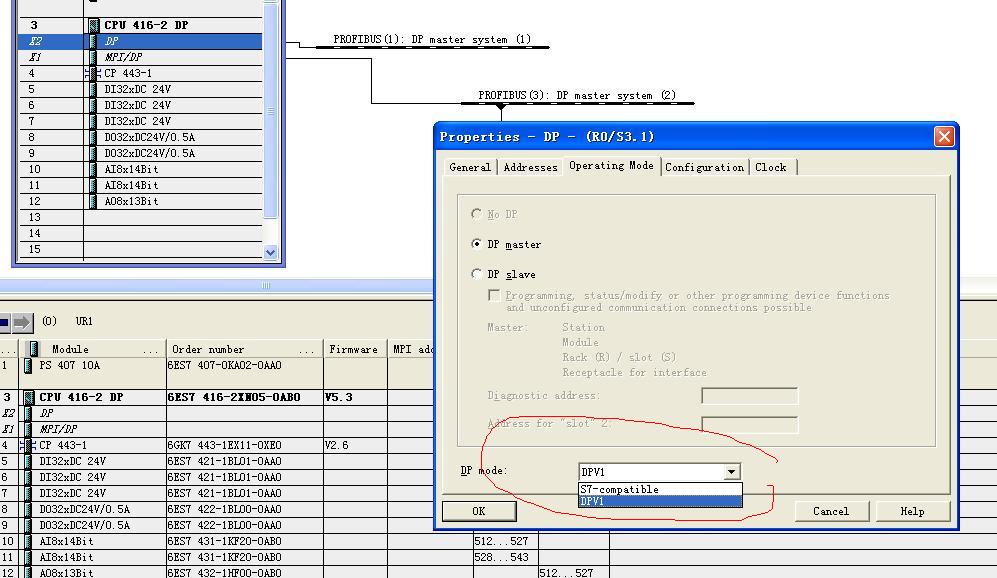
Task: Switch to the Addresses tab
Action: [x=530, y=167]
